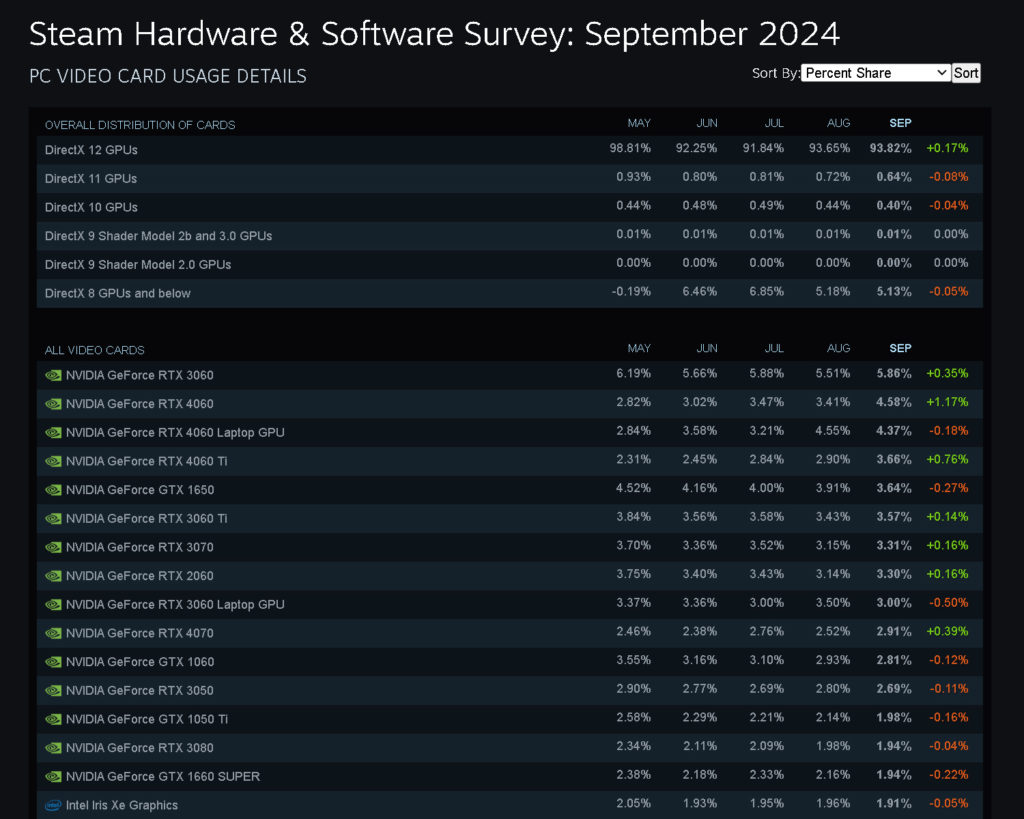Click NVIDIA icon next to GTX 1050 Ti
This screenshot has height=819, width=1024.
click(54, 720)
